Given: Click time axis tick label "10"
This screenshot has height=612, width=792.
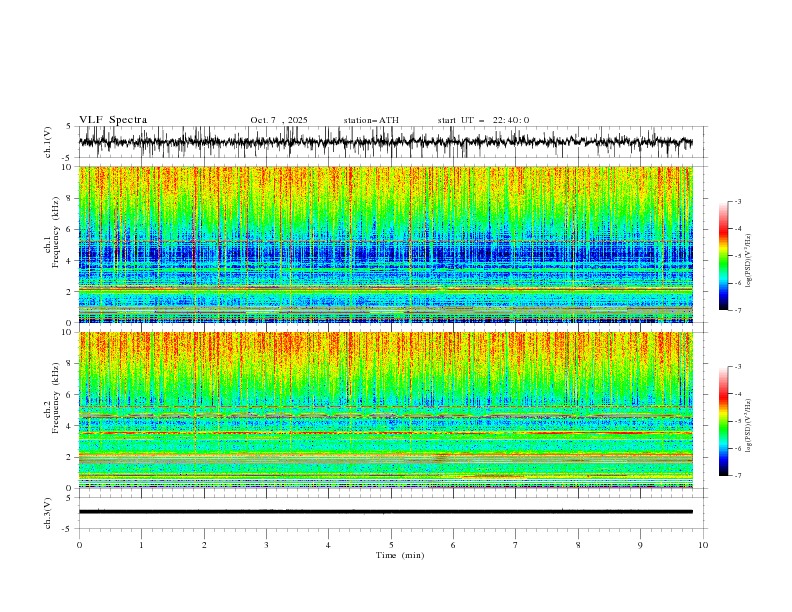Looking at the screenshot, I should click(703, 545).
